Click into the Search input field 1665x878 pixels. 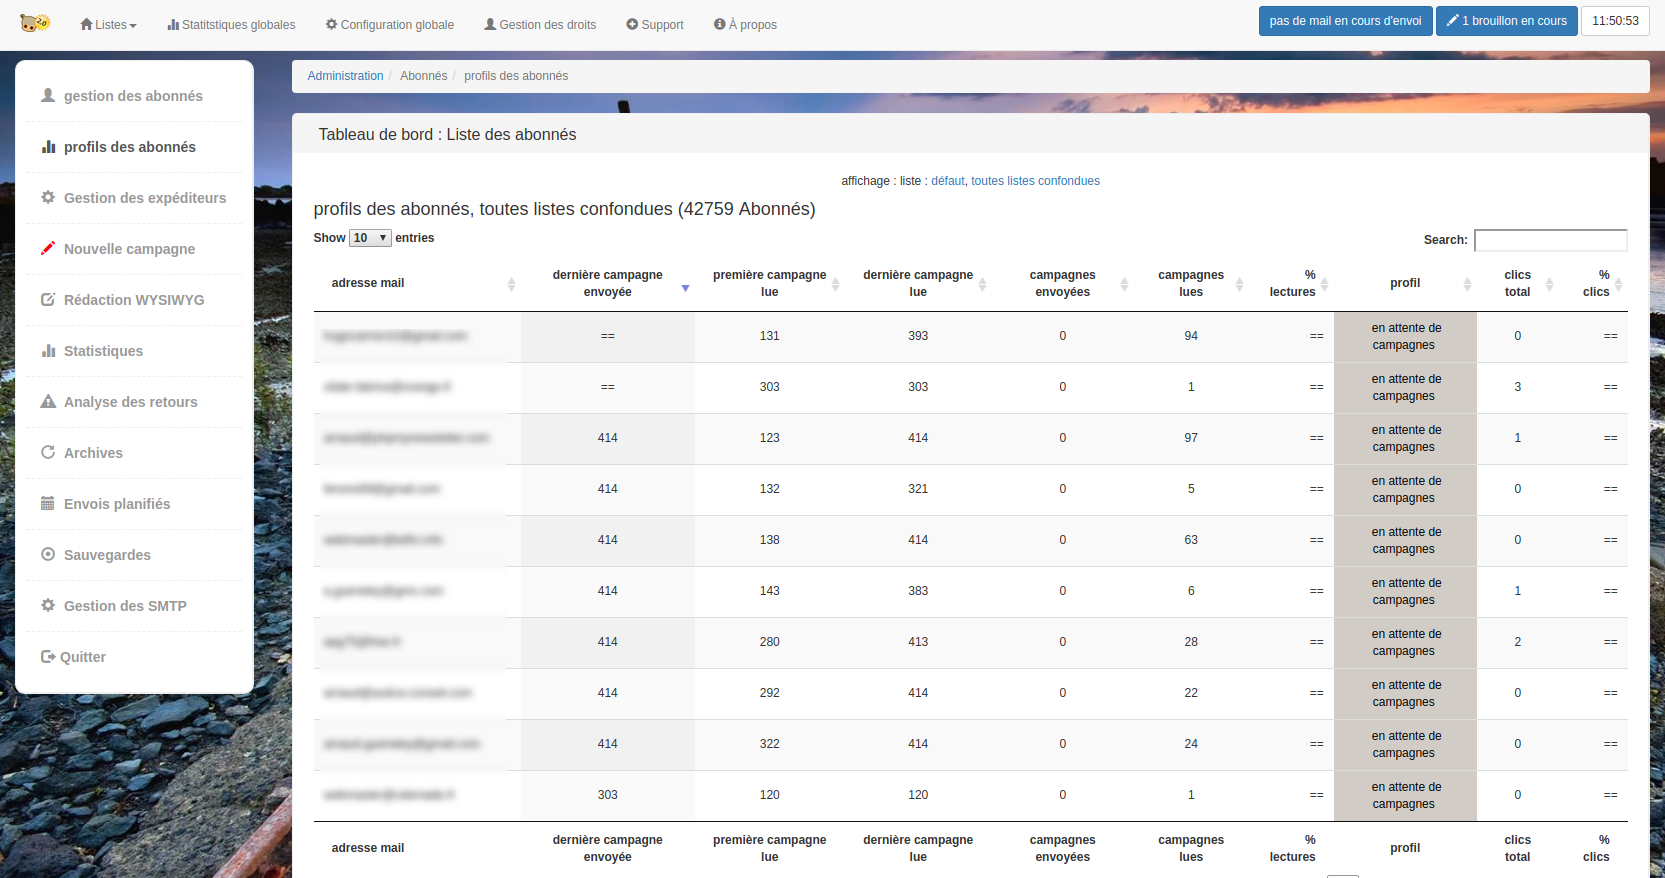pos(1550,240)
